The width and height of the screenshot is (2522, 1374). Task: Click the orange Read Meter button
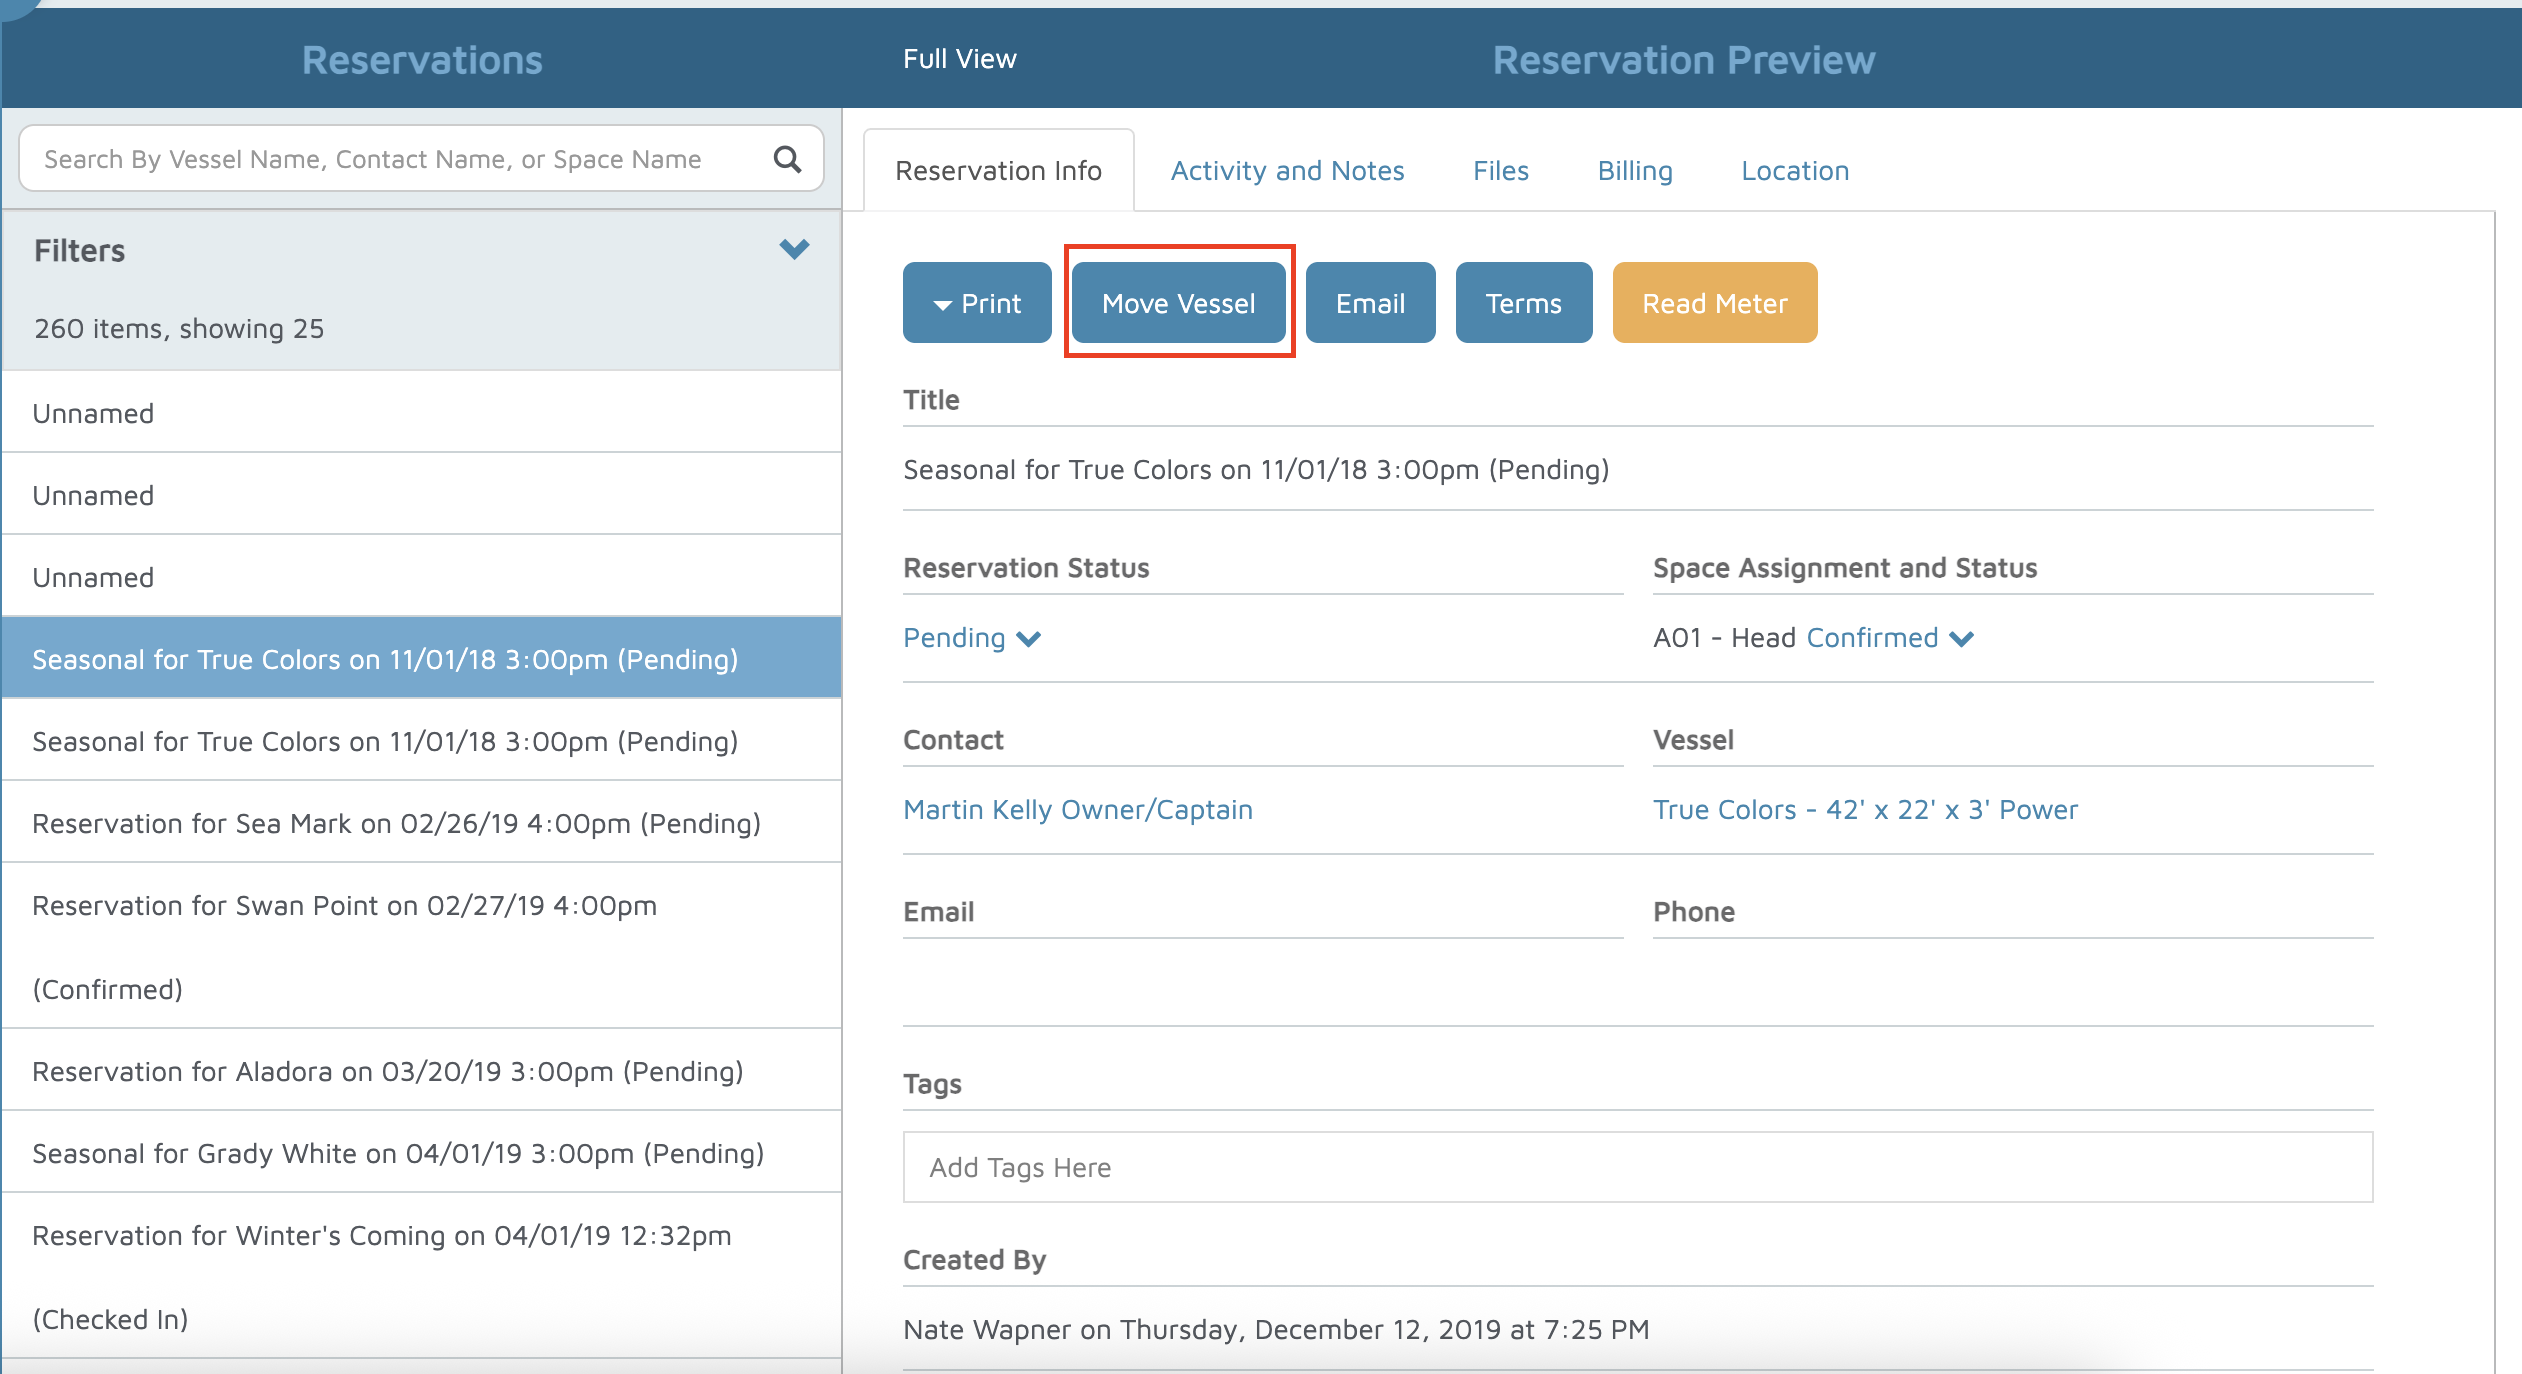[x=1714, y=303]
